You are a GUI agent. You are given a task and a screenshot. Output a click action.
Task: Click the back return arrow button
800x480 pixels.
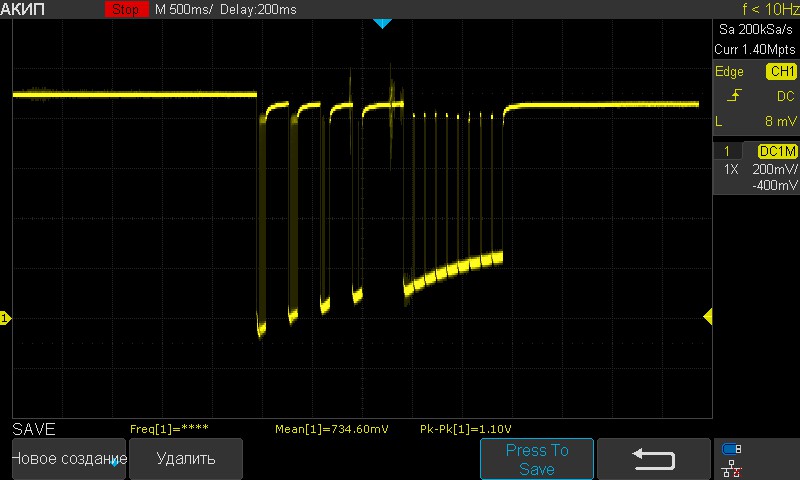pyautogui.click(x=654, y=459)
